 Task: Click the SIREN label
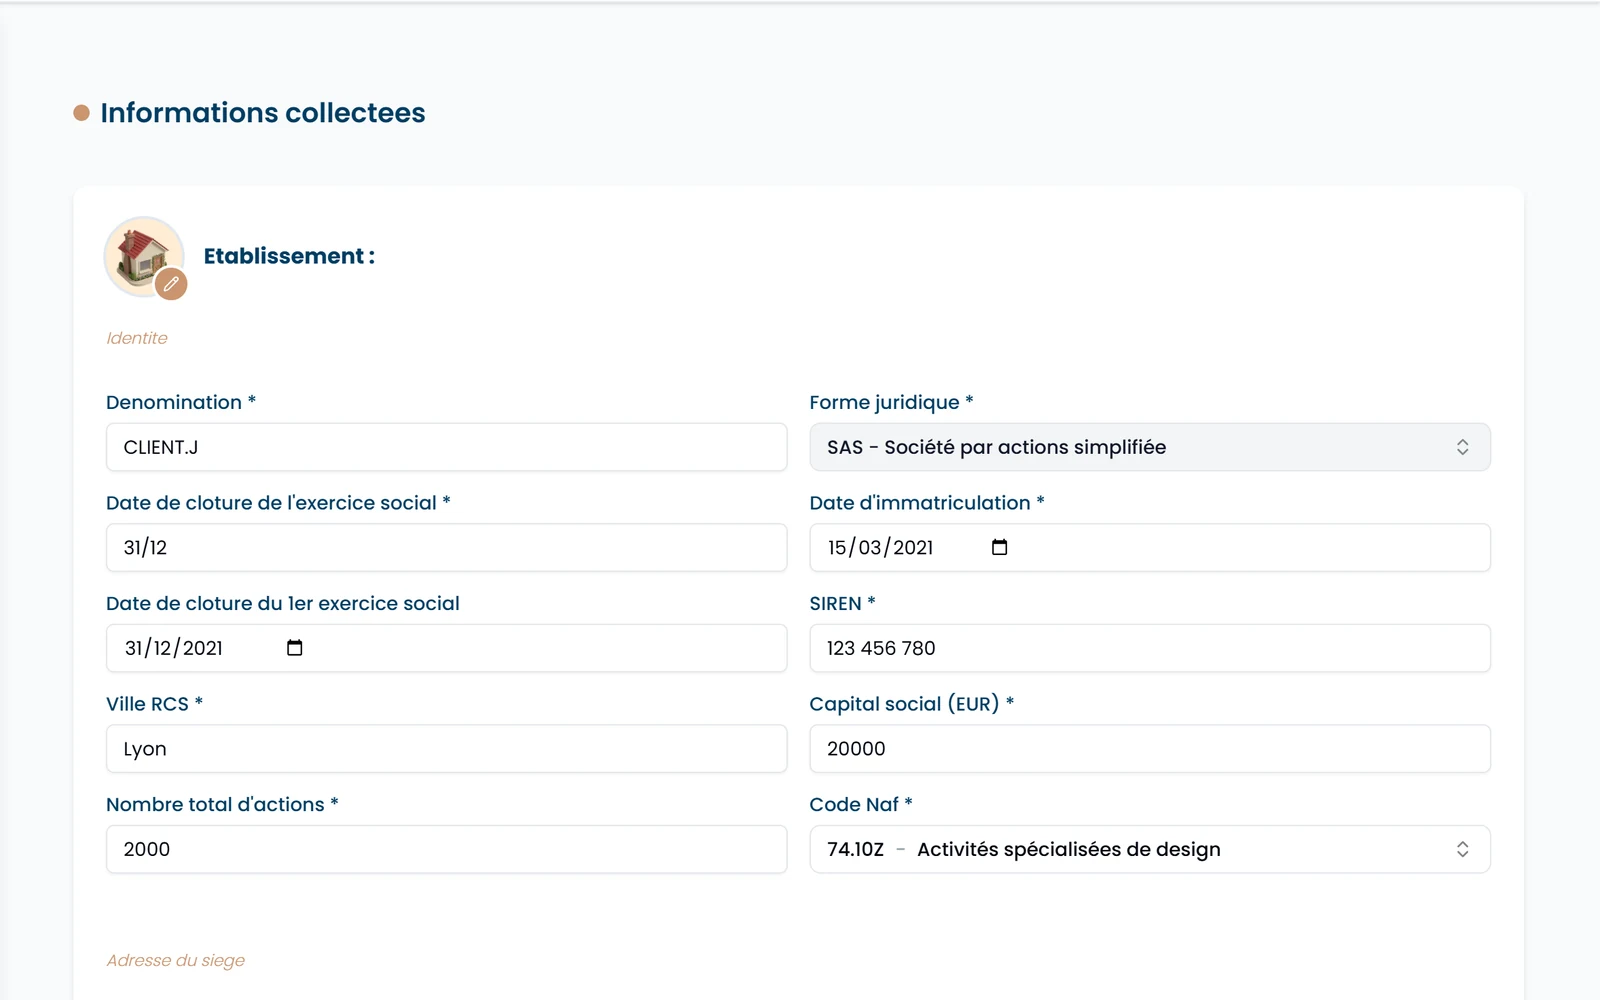842,603
